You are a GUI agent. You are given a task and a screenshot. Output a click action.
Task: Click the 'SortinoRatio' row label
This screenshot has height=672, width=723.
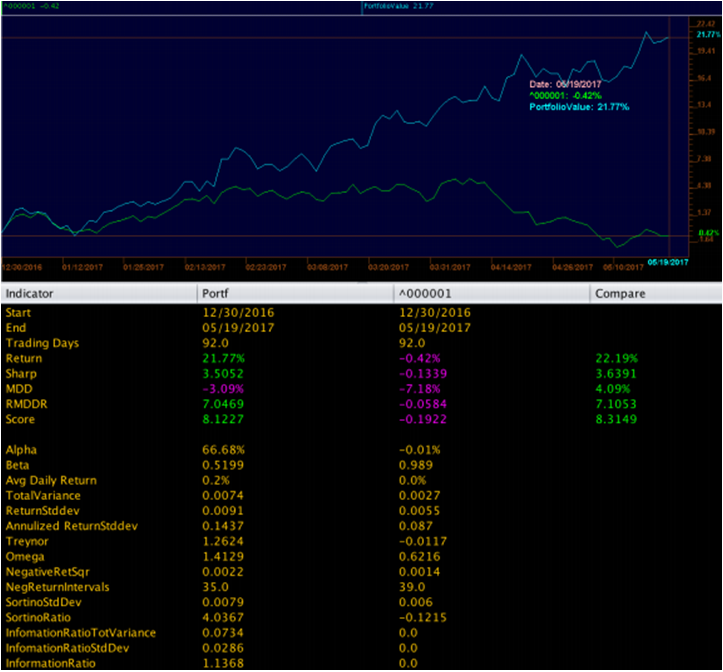tap(38, 618)
